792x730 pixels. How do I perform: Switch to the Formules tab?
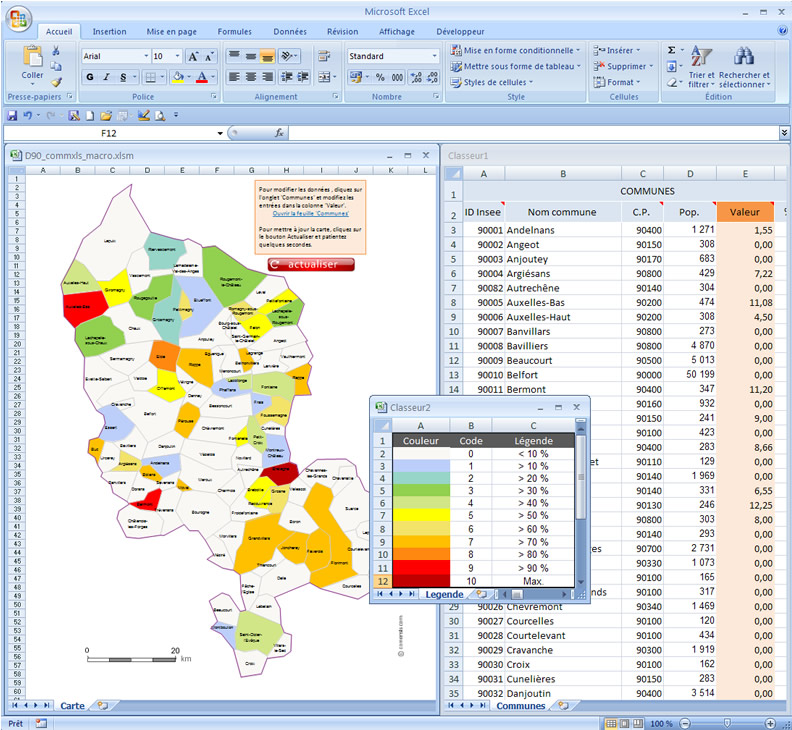(x=234, y=31)
